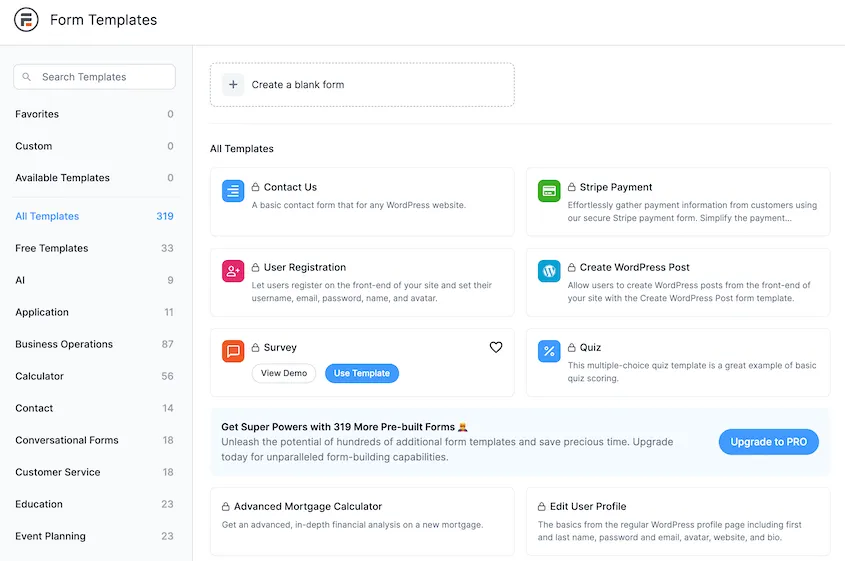Open View Demo for Survey

284,373
